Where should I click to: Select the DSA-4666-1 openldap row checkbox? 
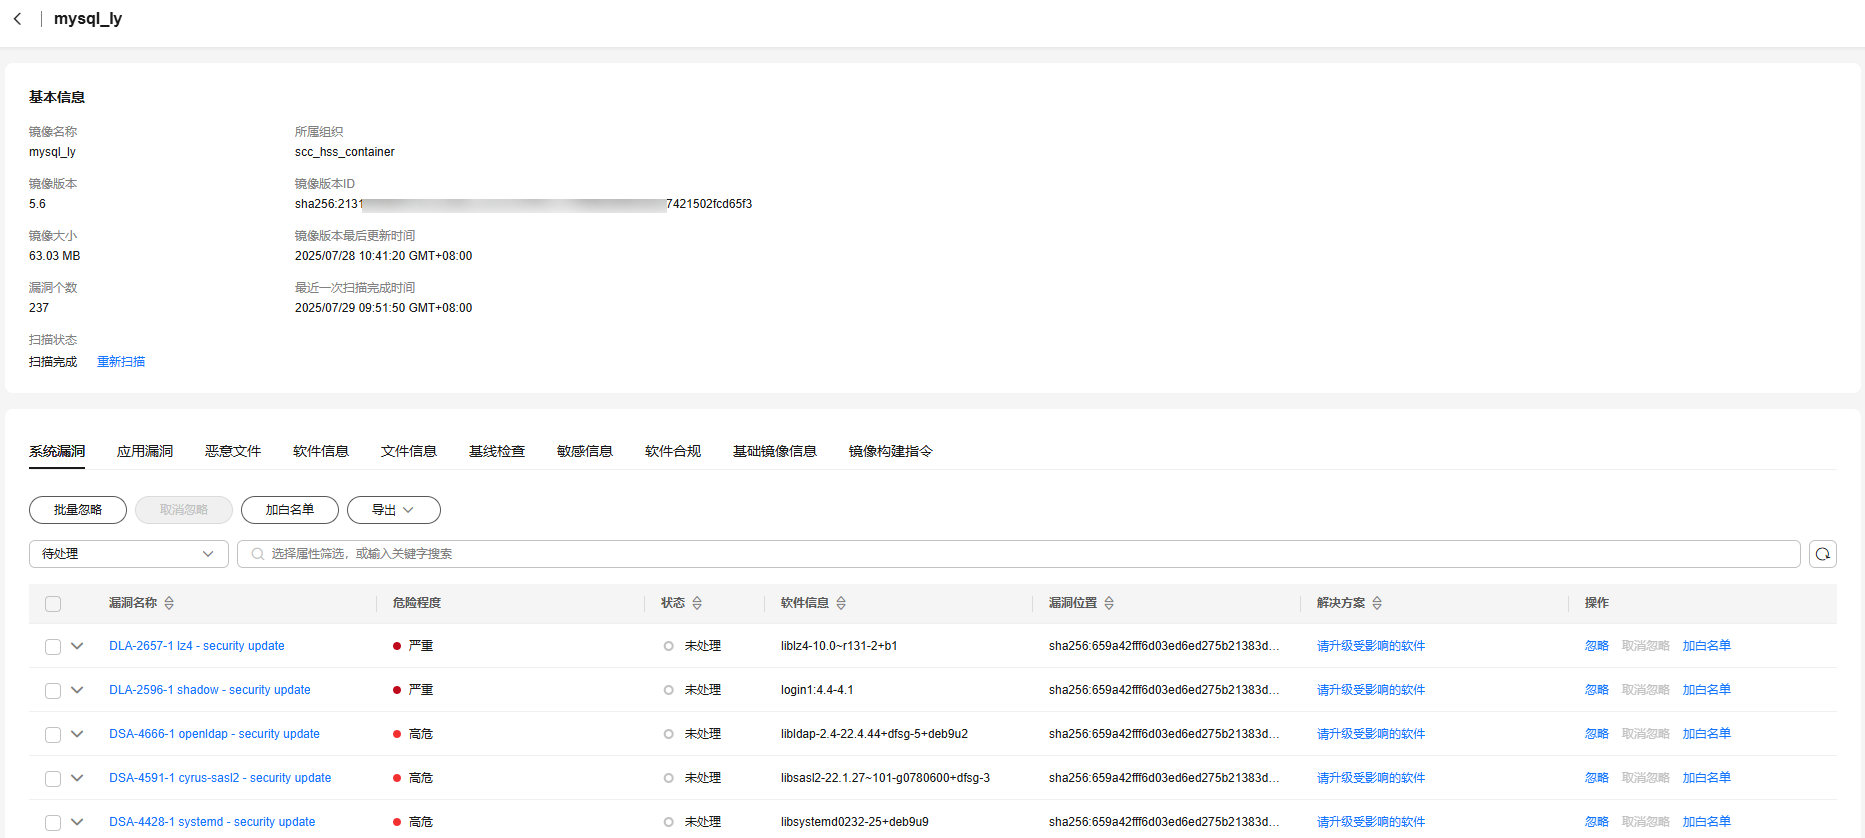coord(53,735)
